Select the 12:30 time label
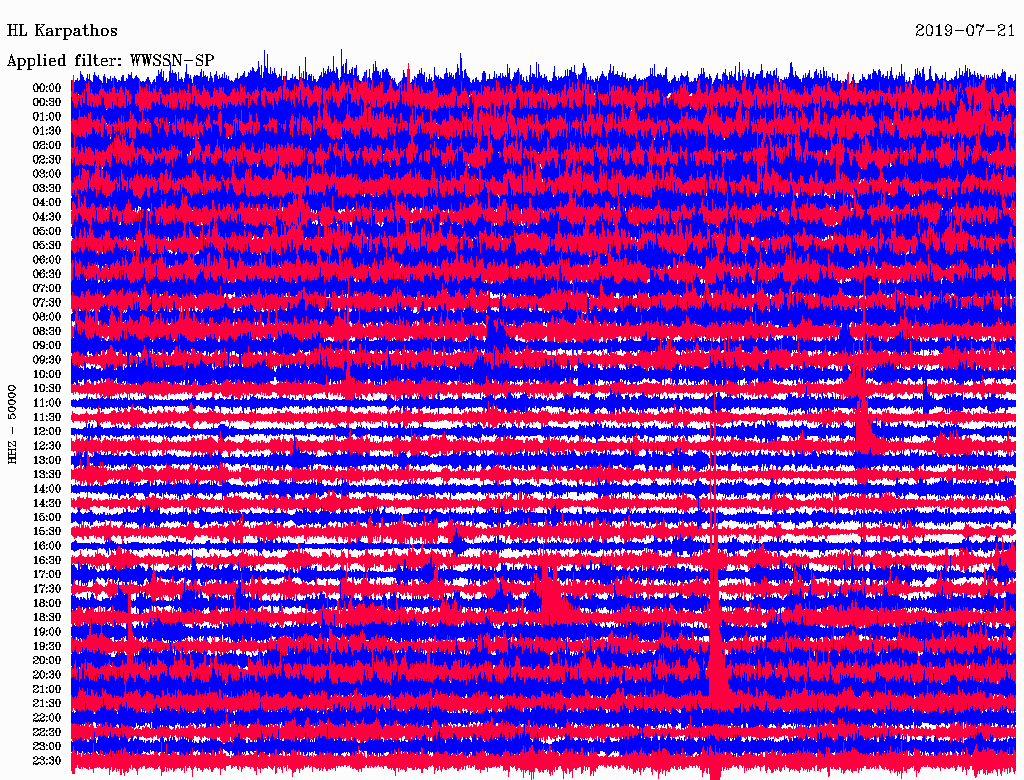This screenshot has width=1024, height=780. 47,446
